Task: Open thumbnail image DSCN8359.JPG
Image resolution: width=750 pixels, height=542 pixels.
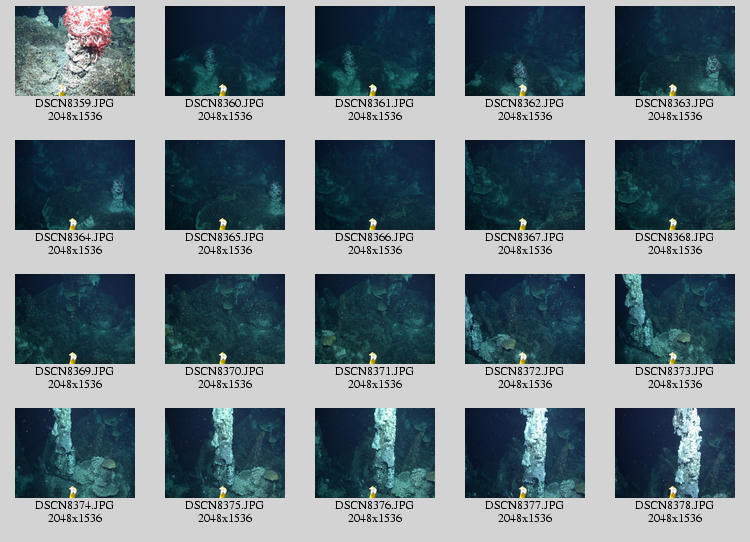Action: point(75,51)
